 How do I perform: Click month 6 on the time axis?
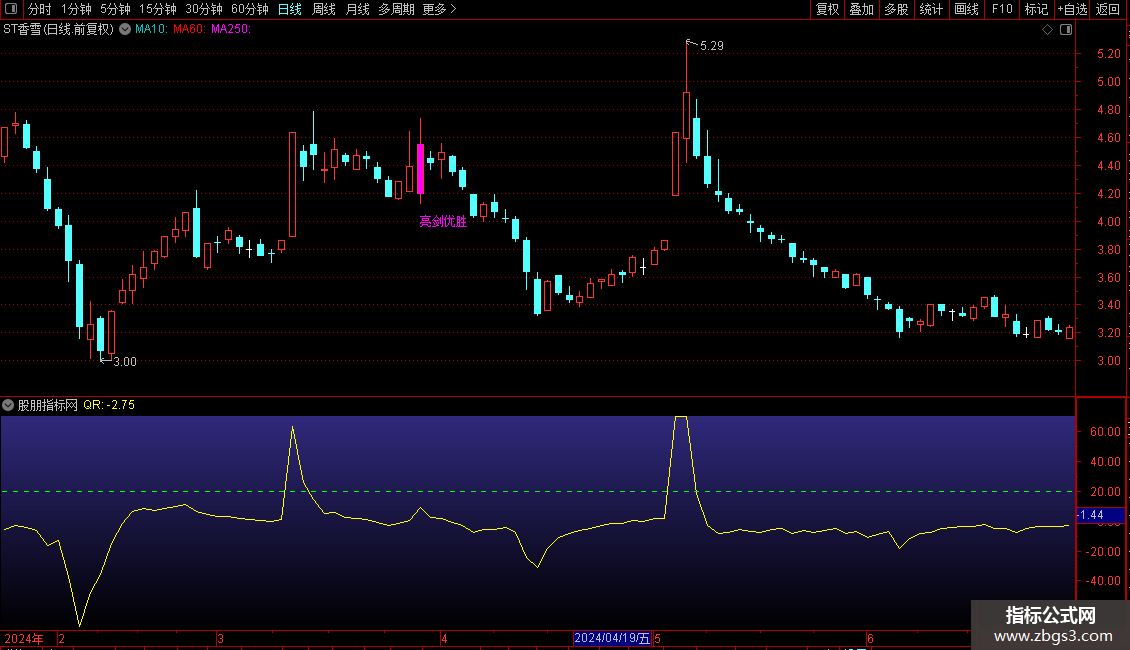click(x=871, y=639)
